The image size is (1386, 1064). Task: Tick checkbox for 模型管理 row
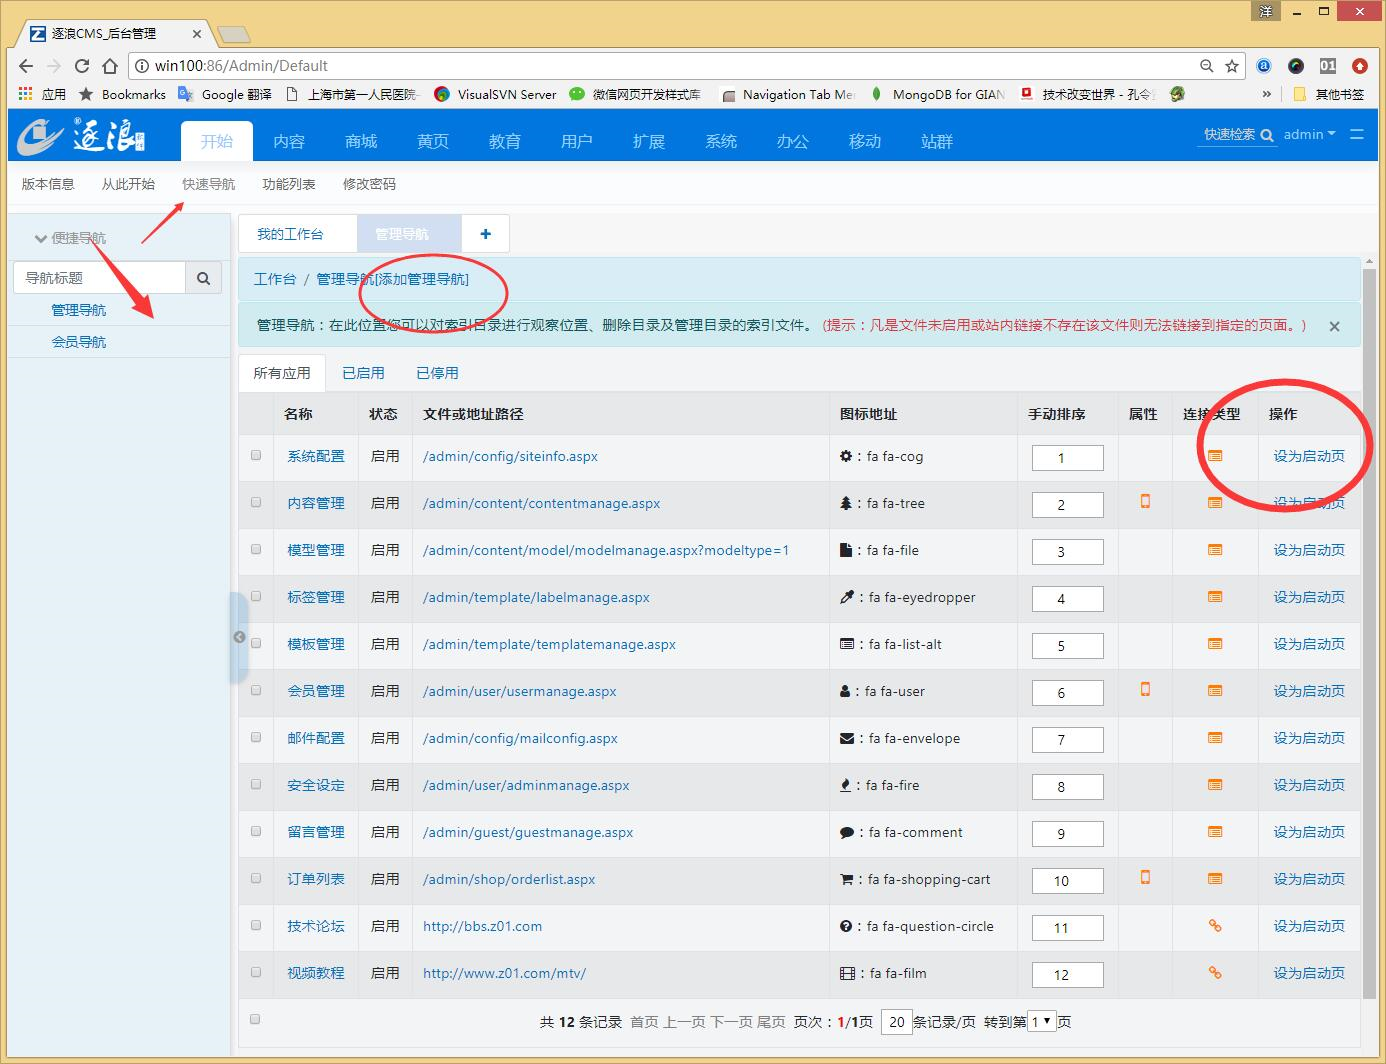[256, 549]
